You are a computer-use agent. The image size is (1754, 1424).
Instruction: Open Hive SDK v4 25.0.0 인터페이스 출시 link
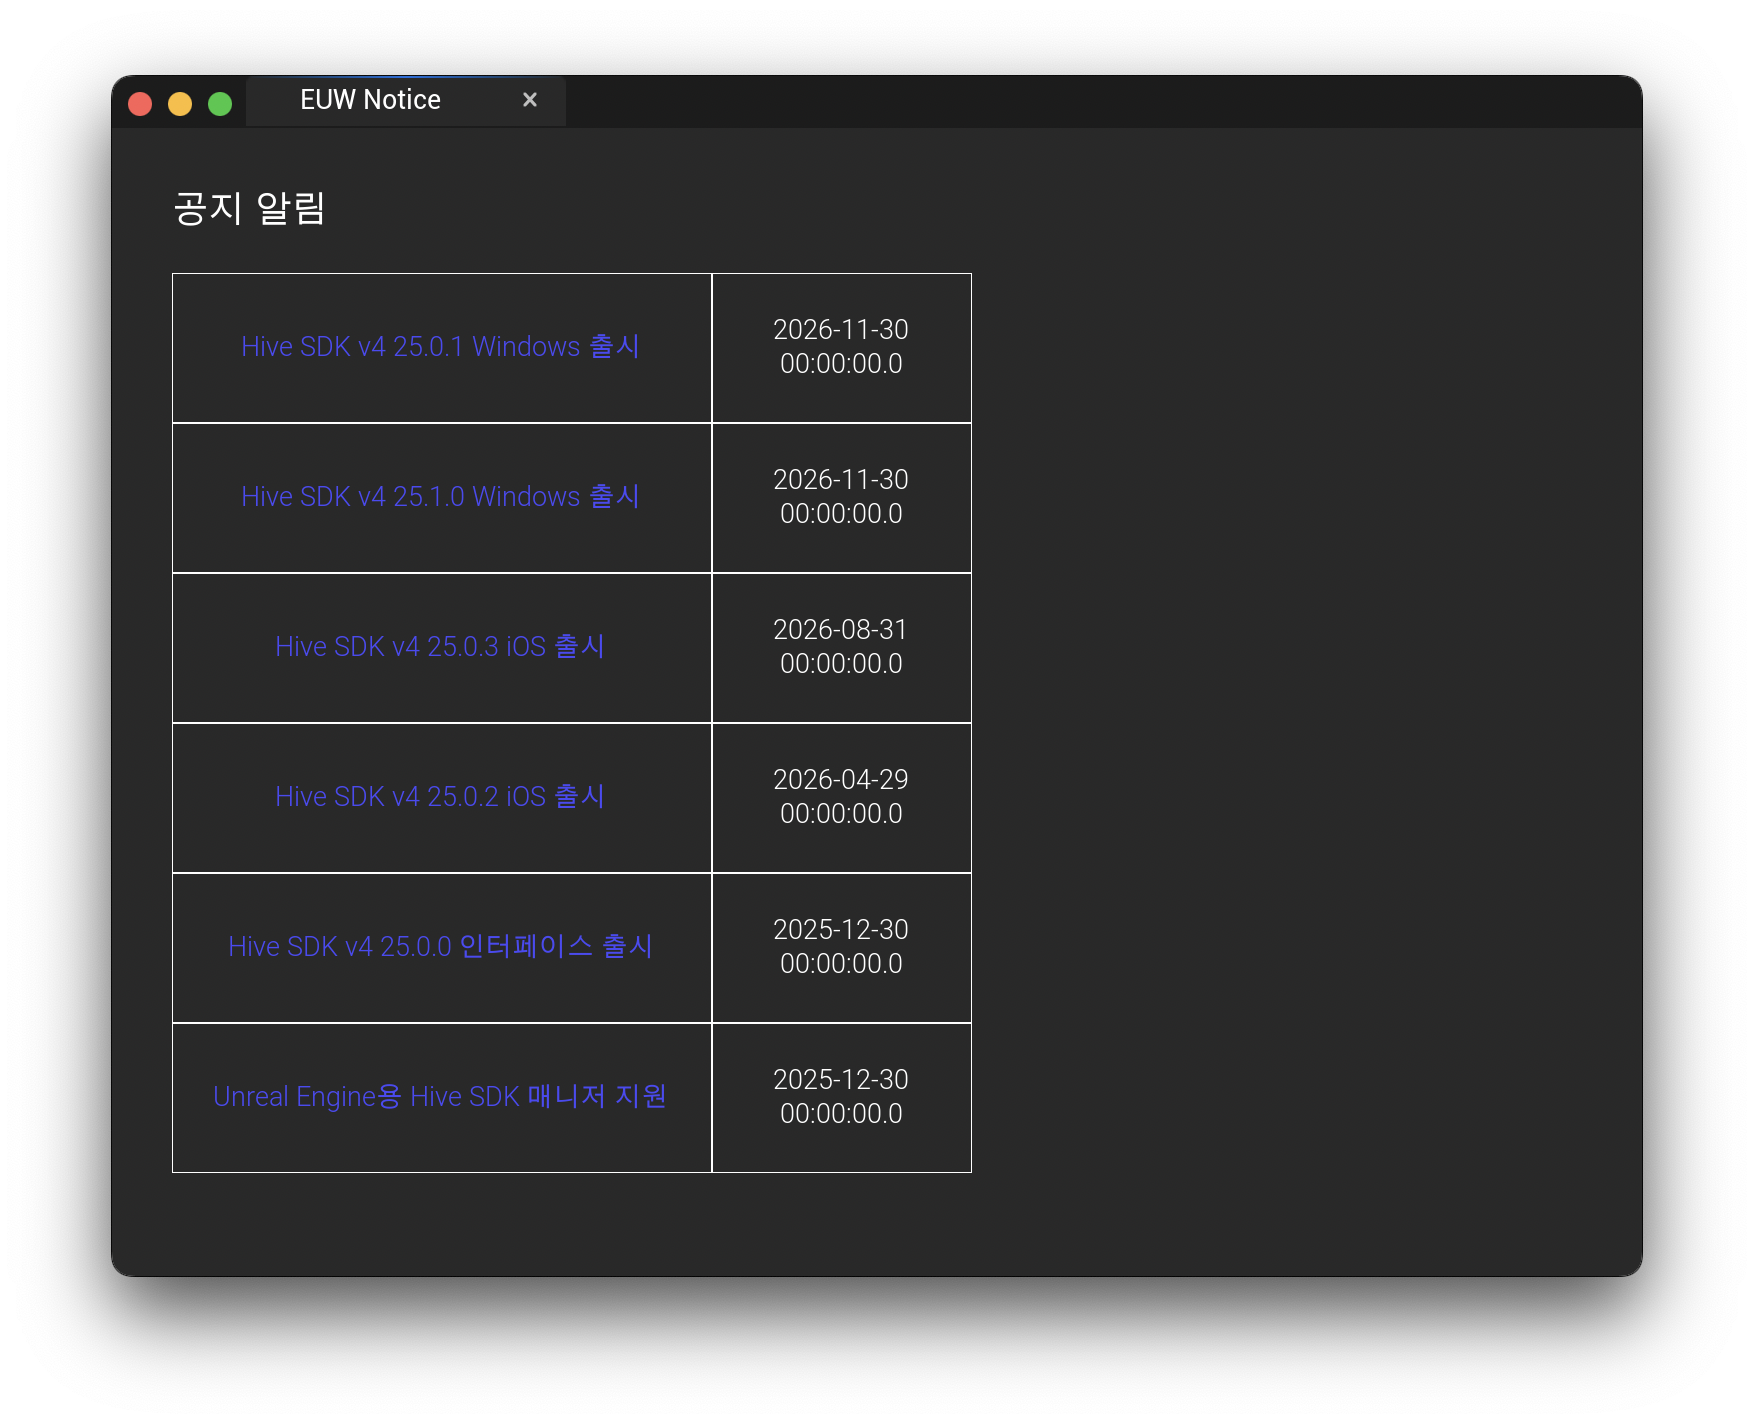click(x=440, y=947)
